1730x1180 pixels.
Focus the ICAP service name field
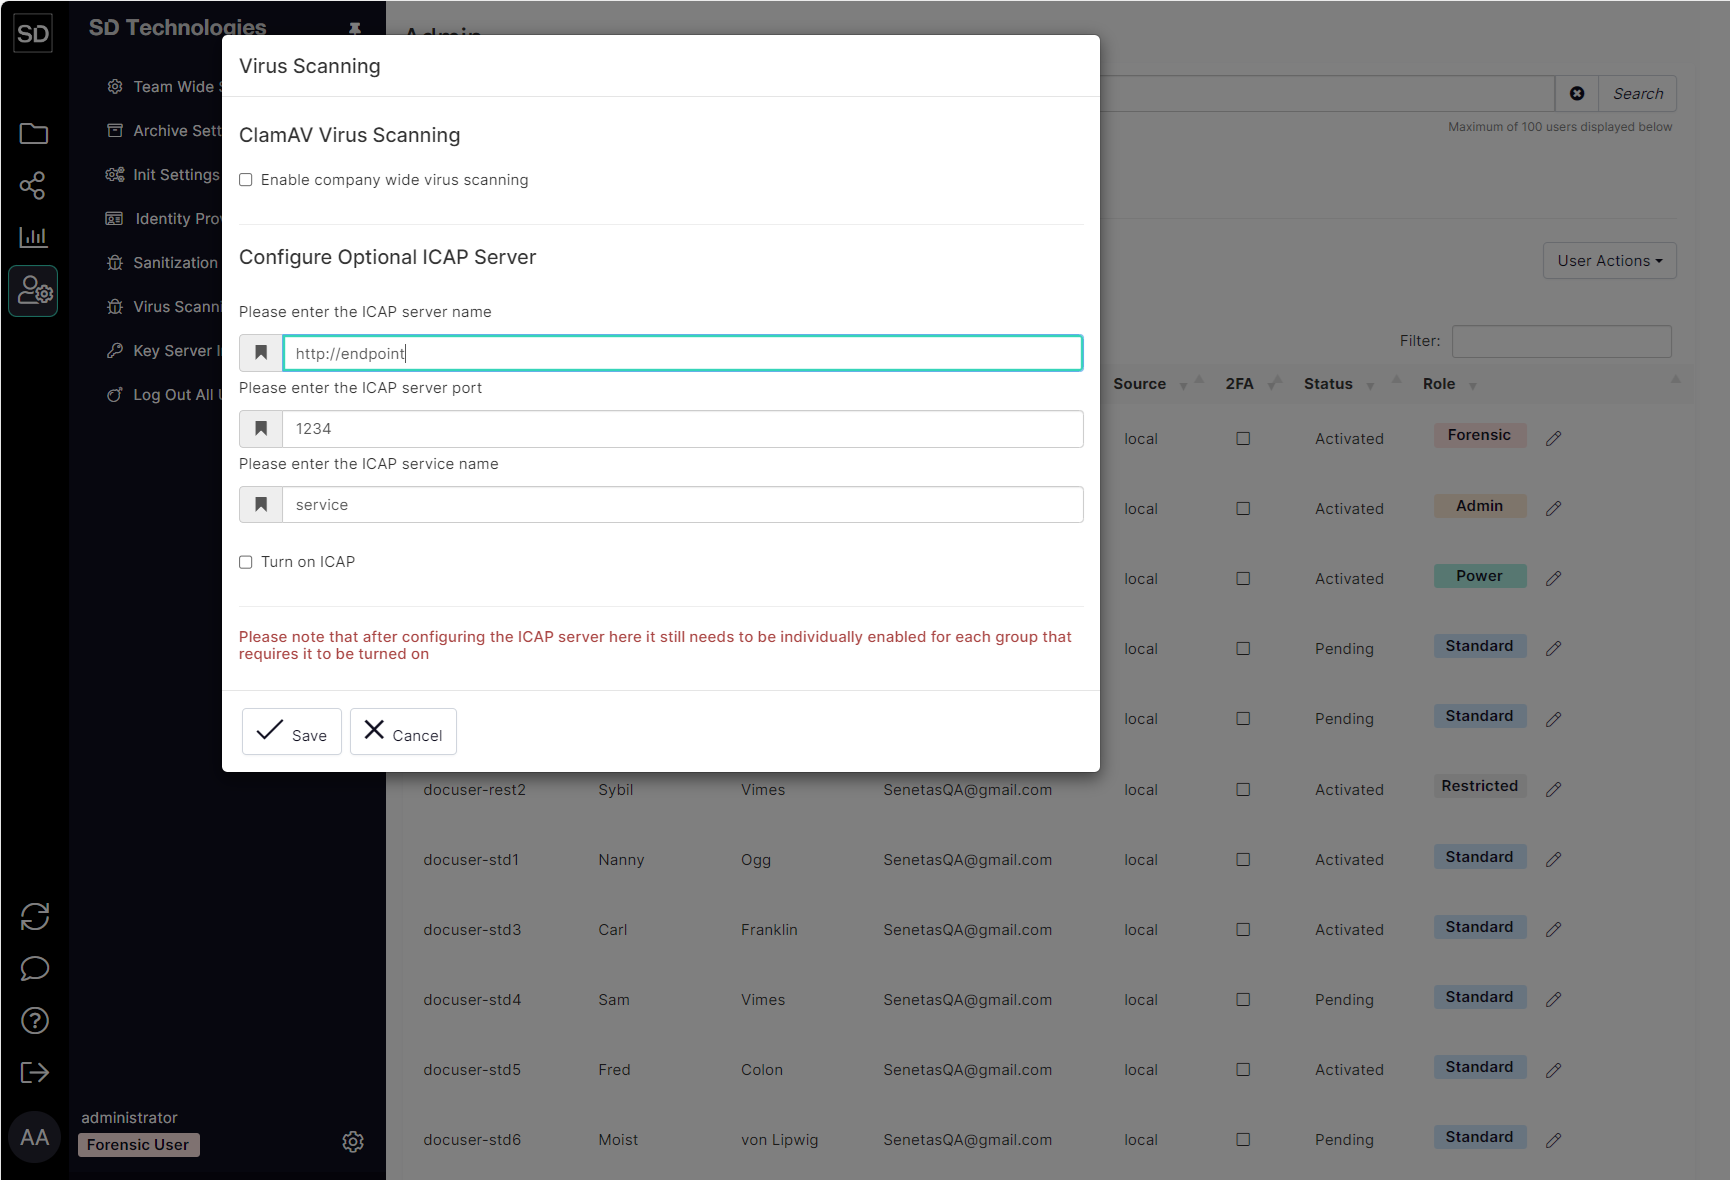click(683, 505)
